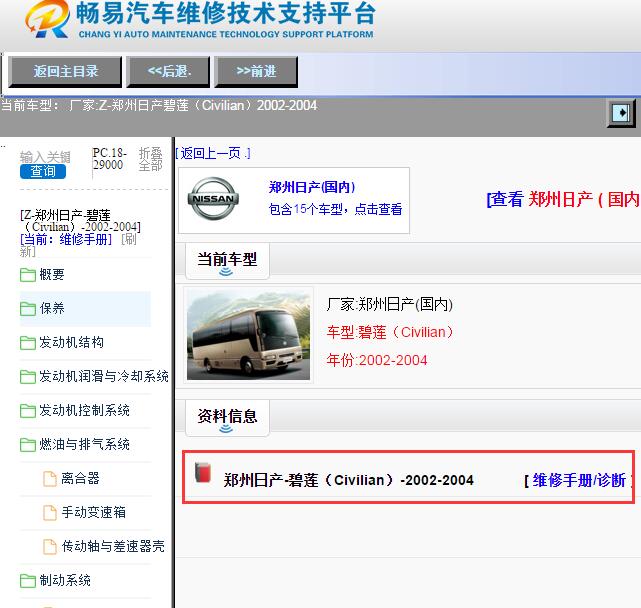641x608 pixels.
Task: Select the 资料信息 tab
Action: click(227, 417)
